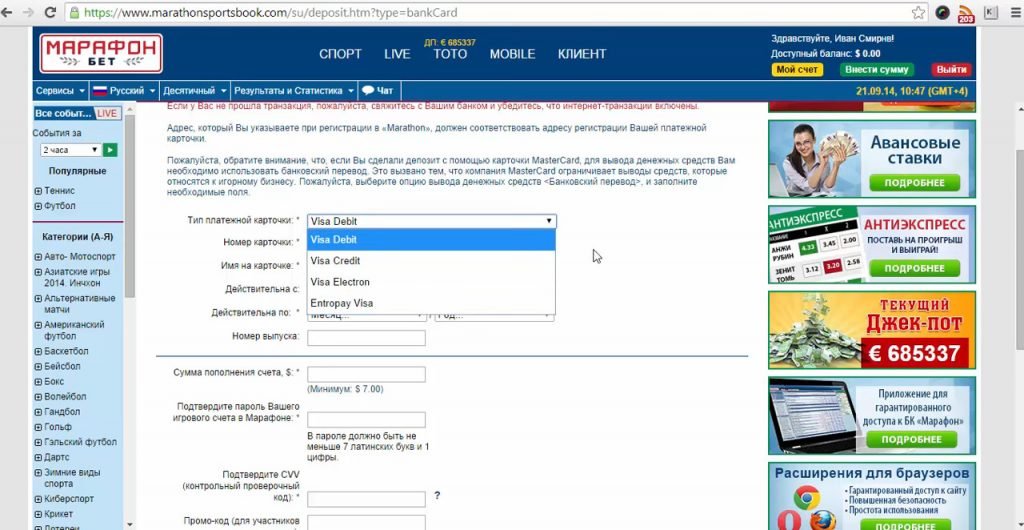The height and width of the screenshot is (530, 1024).
Task: Click the browser forward arrow
Action: point(28,12)
